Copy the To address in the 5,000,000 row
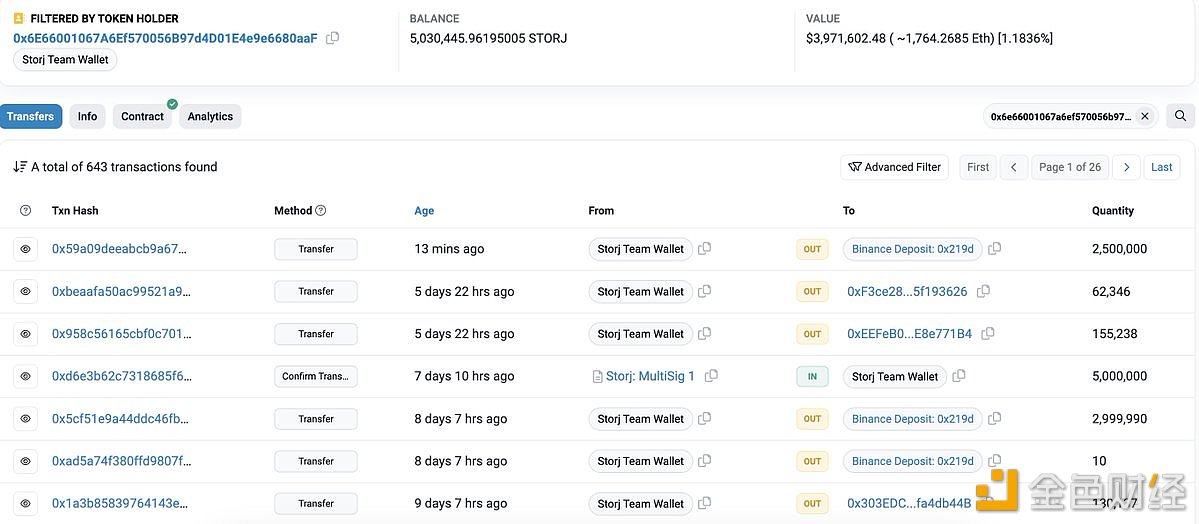Image resolution: width=1199 pixels, height=524 pixels. click(x=959, y=376)
